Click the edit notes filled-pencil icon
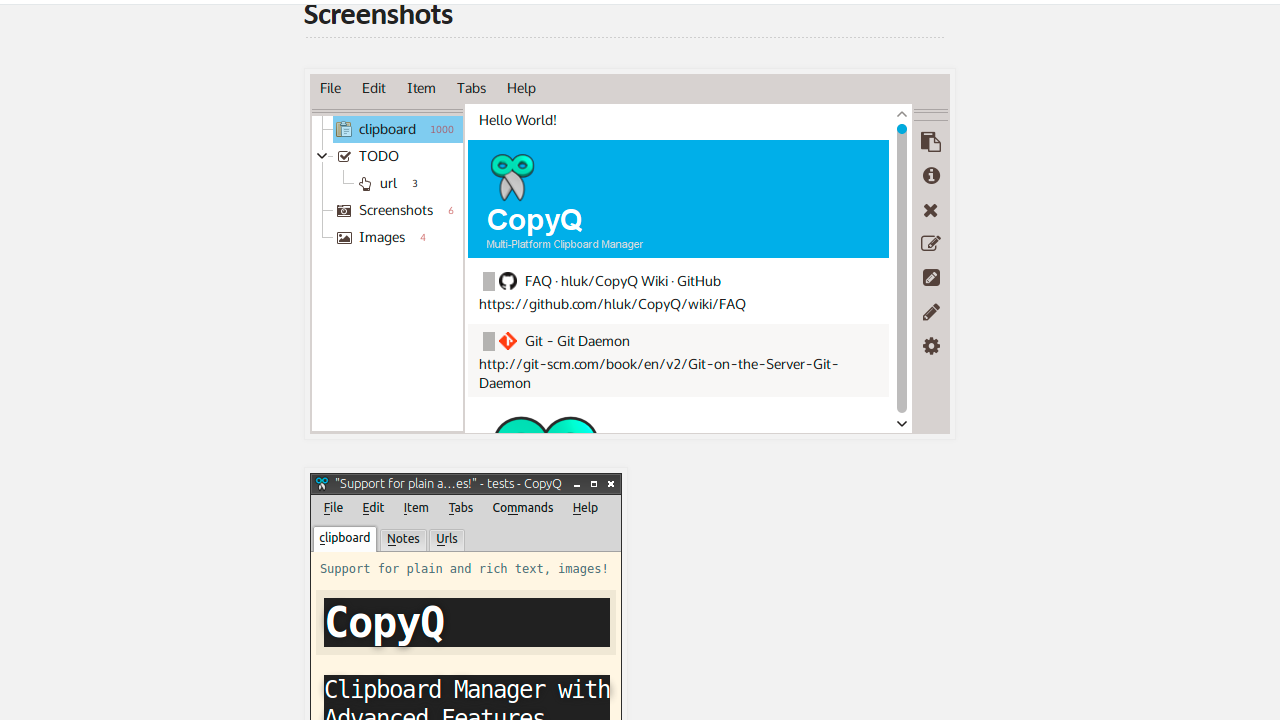1280x720 pixels. tap(931, 278)
